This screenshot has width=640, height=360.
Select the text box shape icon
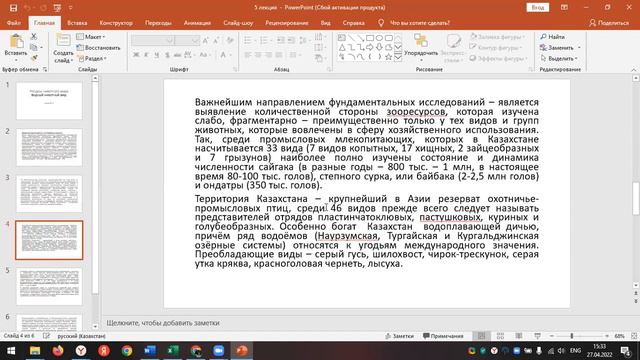click(342, 38)
